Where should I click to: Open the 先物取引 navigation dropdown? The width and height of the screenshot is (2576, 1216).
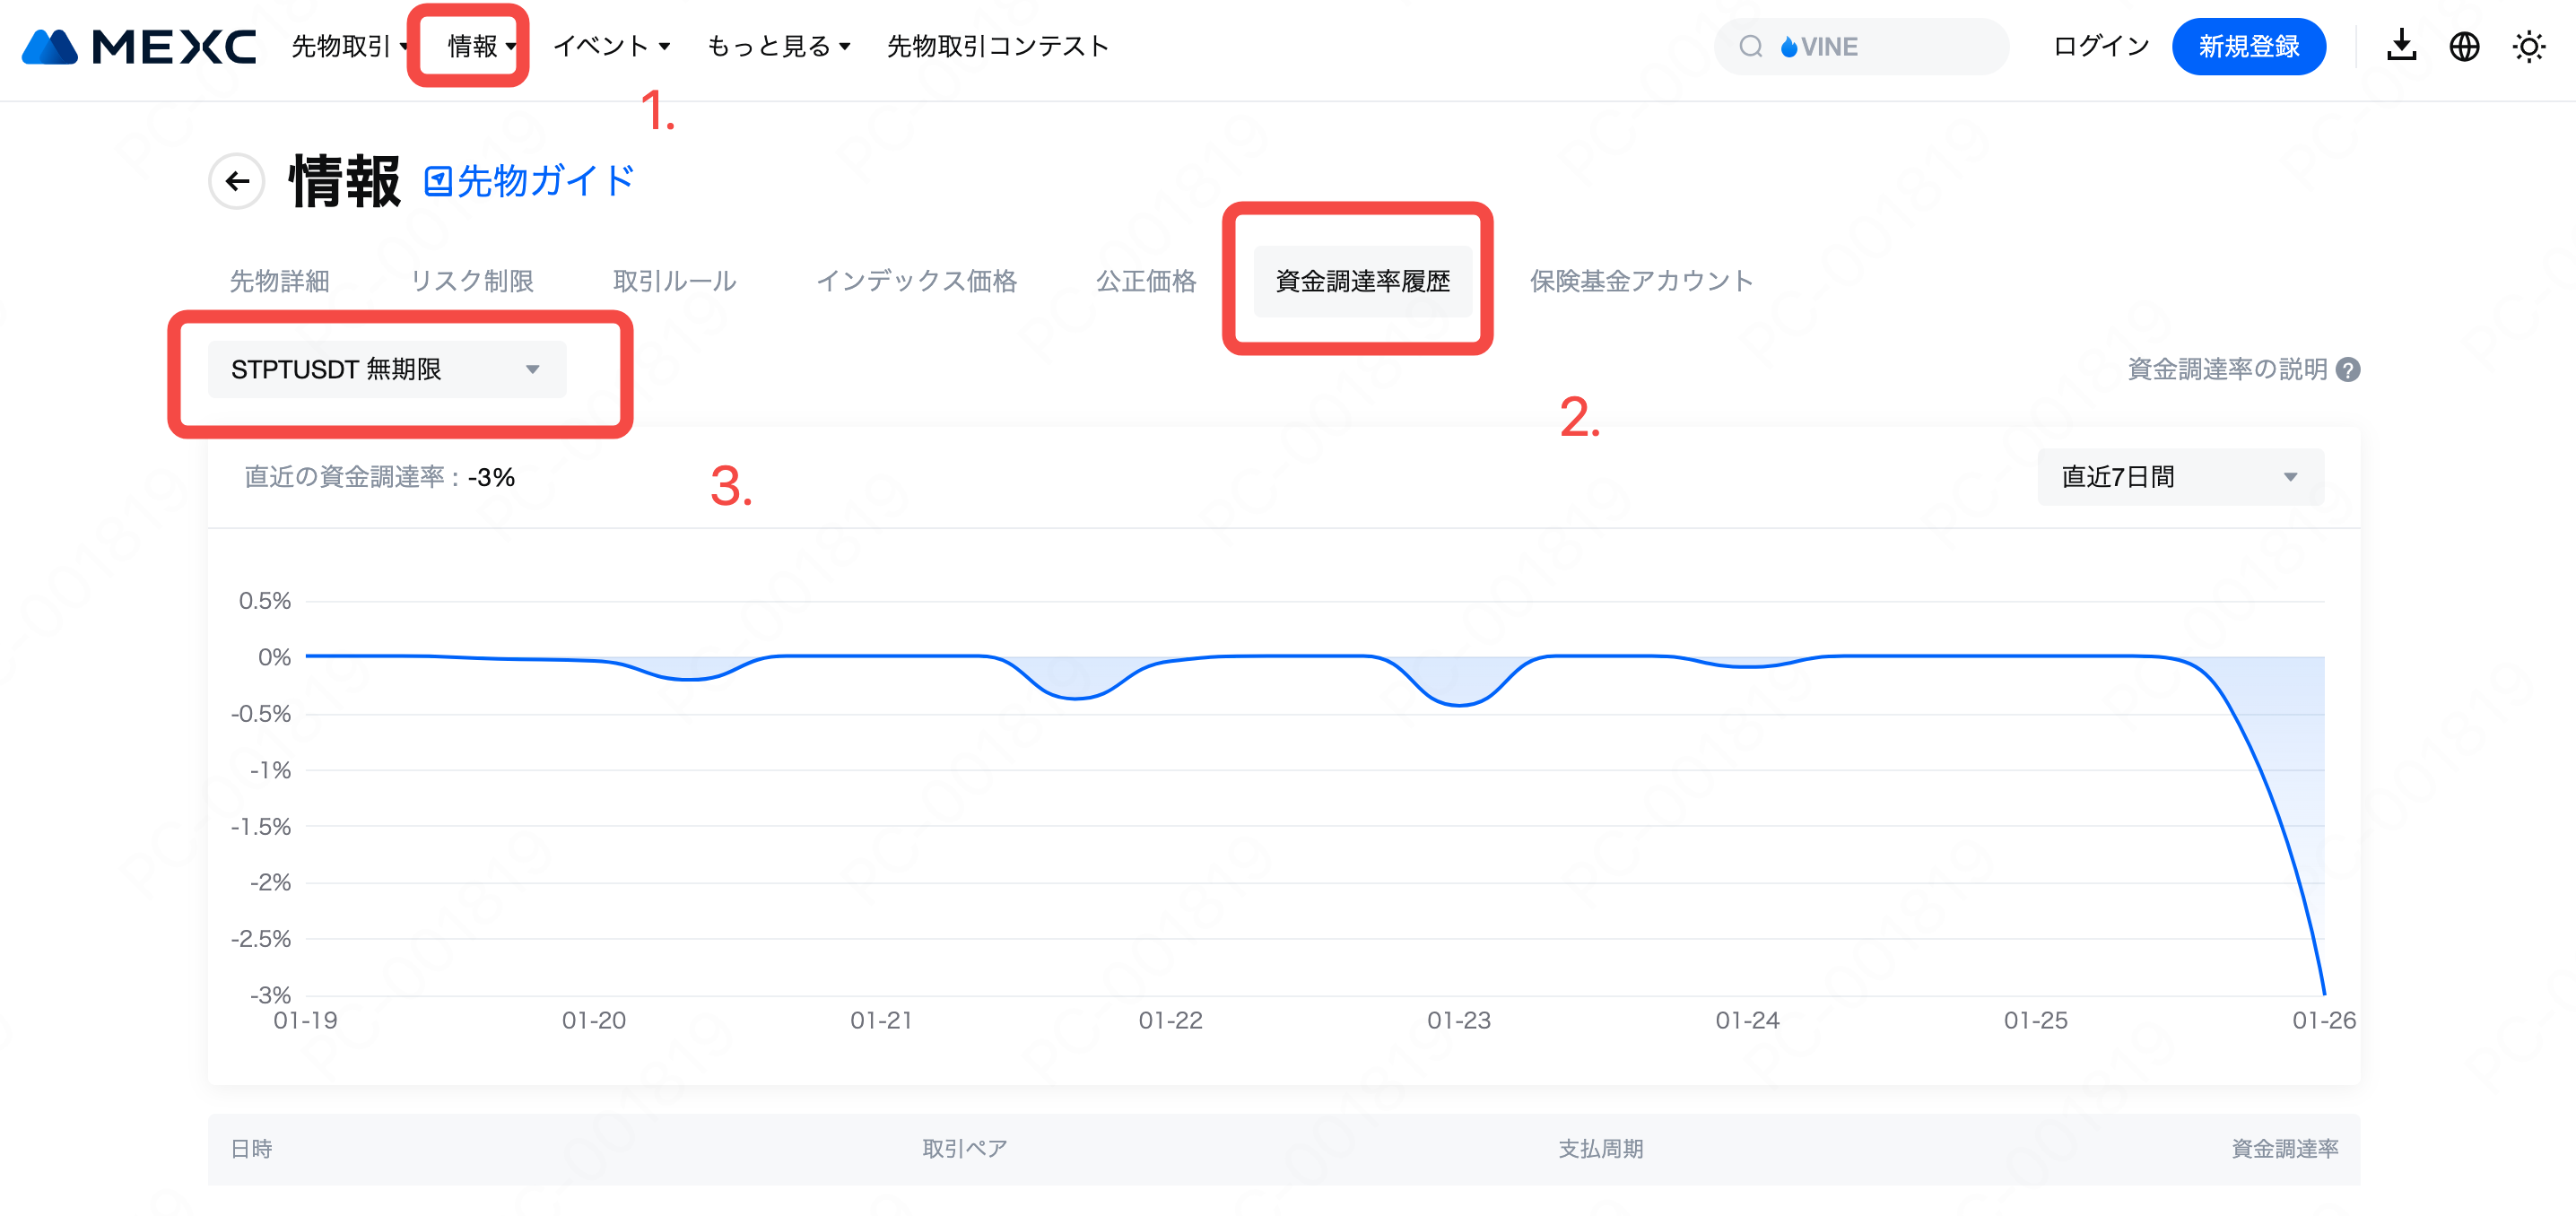[349, 46]
